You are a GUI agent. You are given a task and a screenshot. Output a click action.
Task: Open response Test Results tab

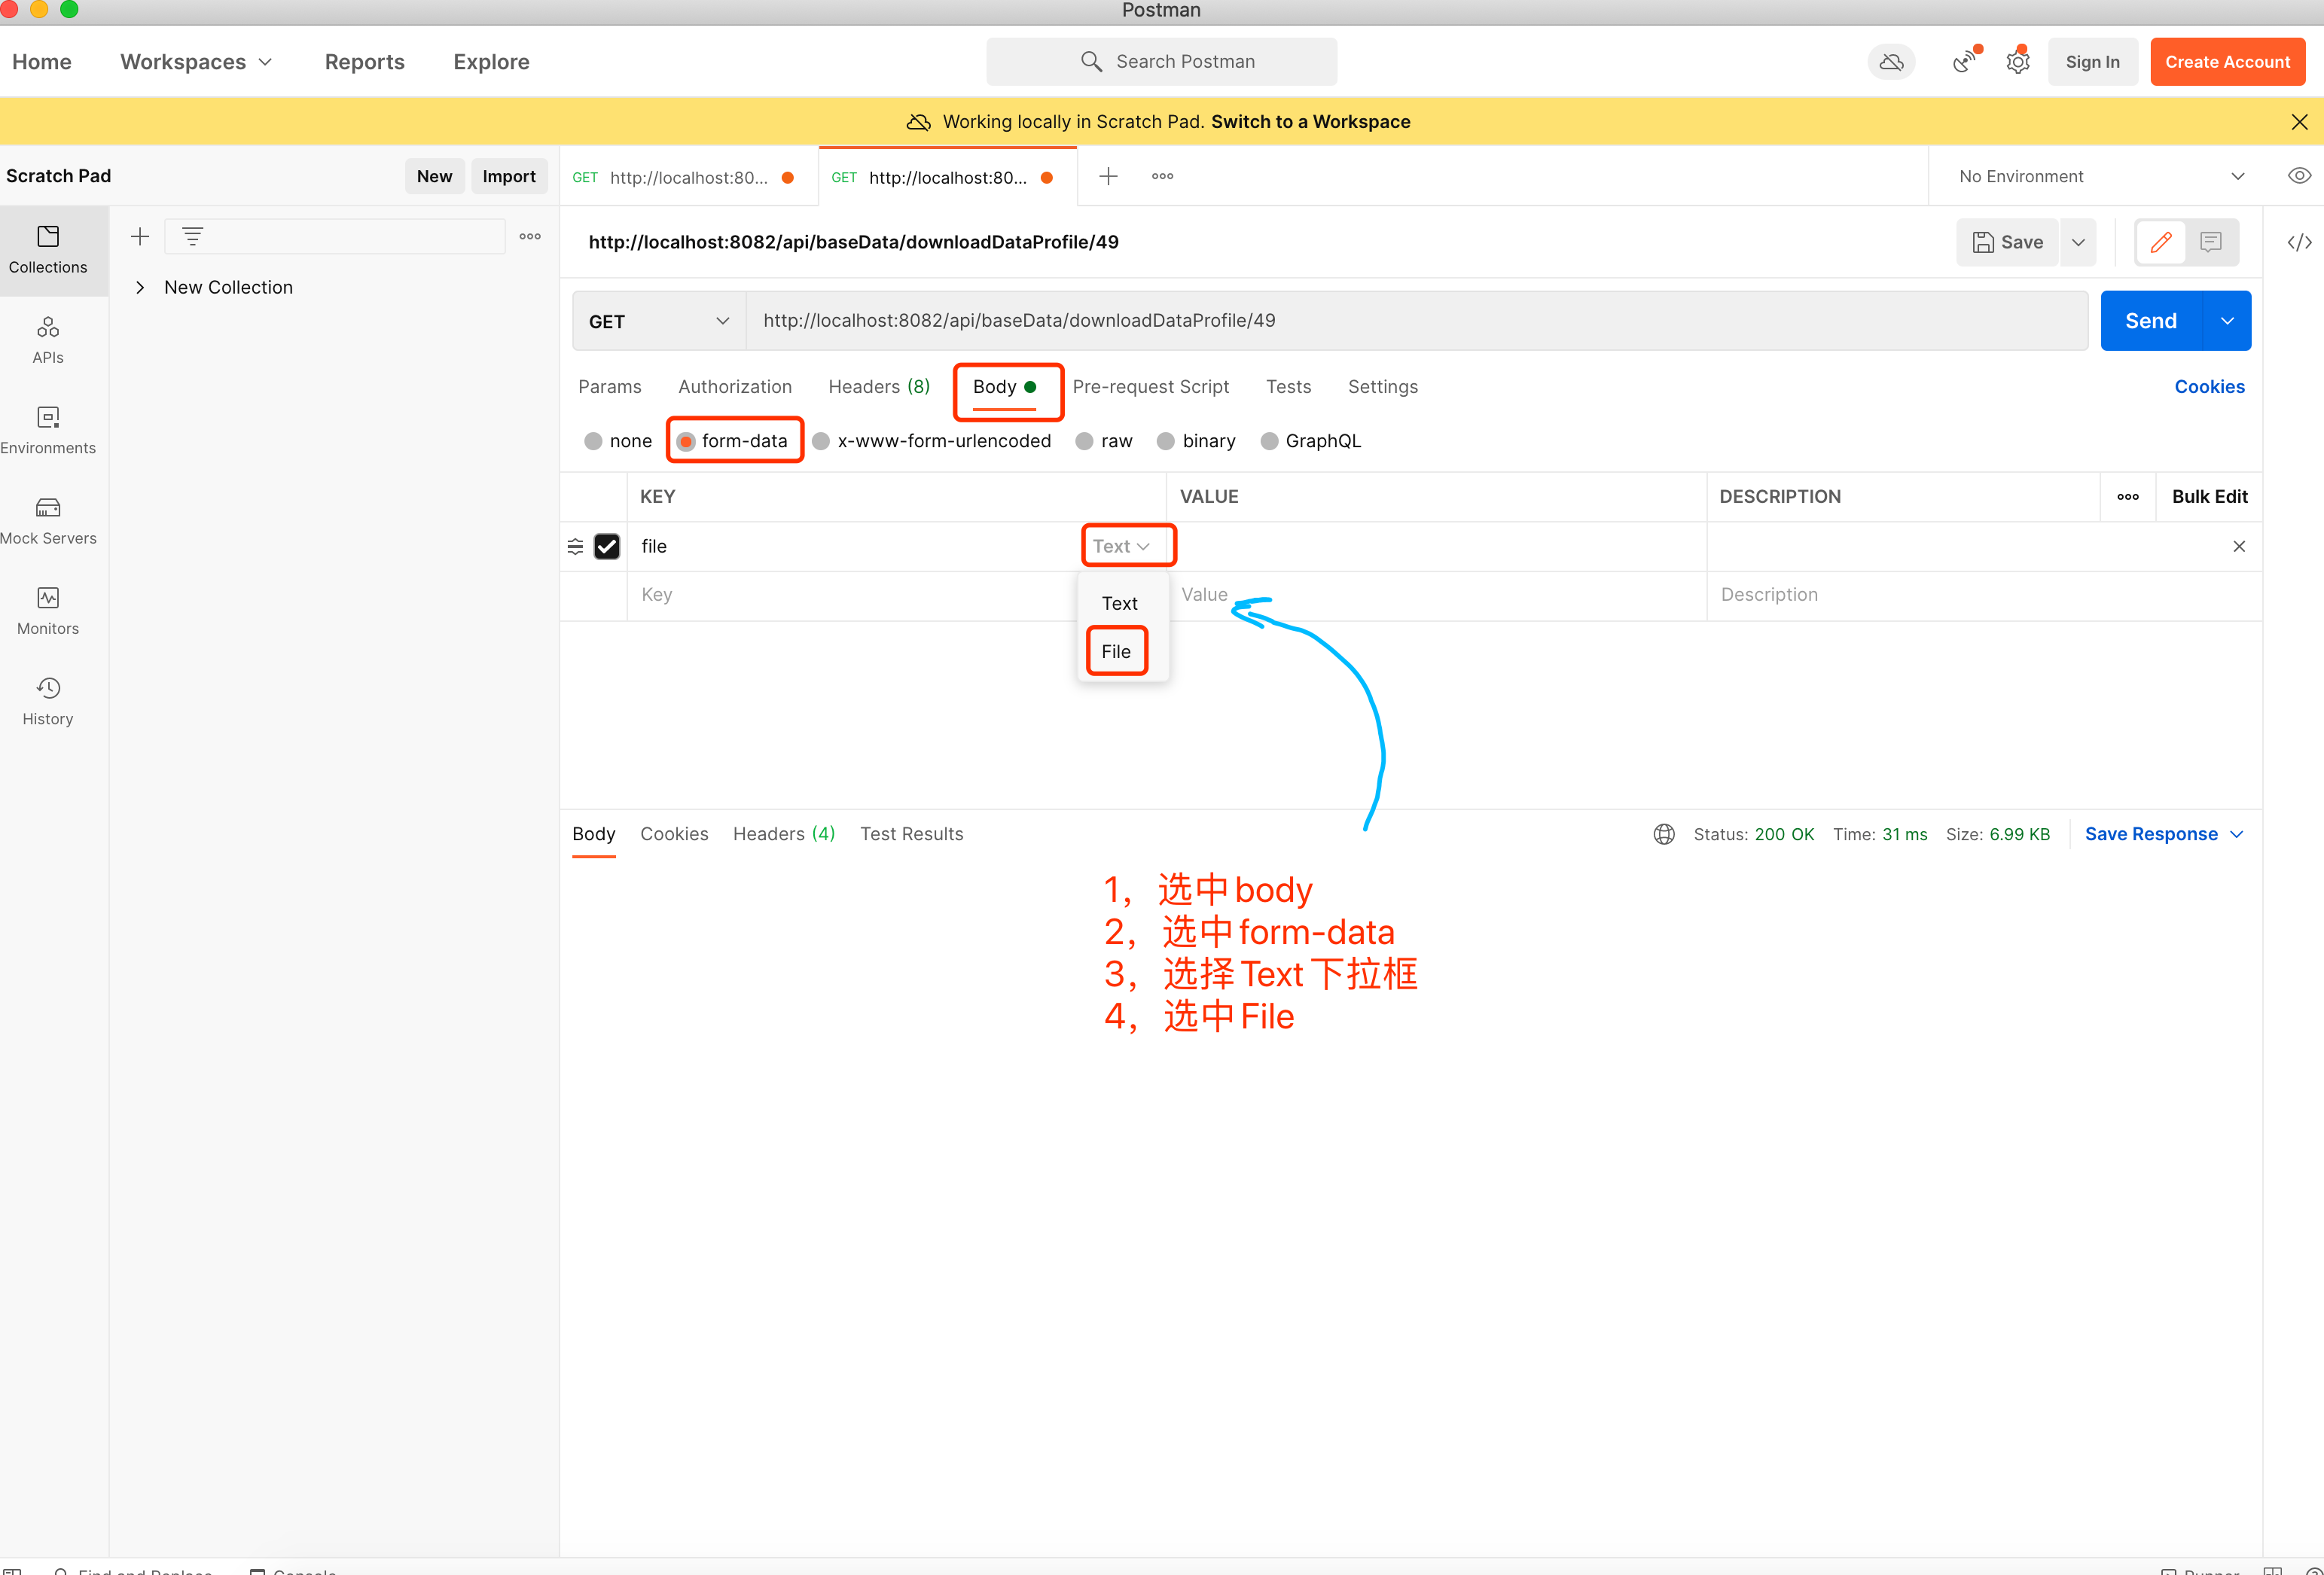coord(912,834)
